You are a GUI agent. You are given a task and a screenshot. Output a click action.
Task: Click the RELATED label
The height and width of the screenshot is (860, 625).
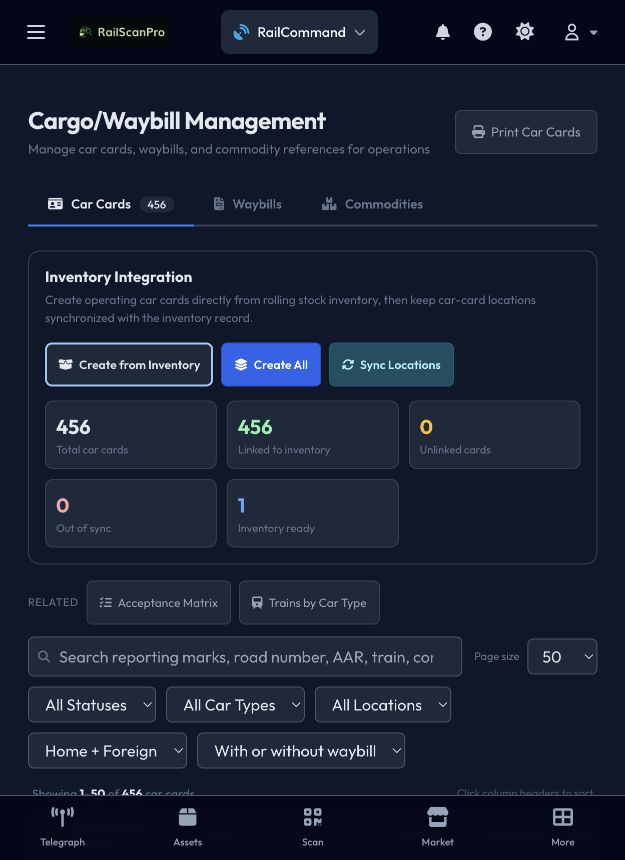[53, 602]
